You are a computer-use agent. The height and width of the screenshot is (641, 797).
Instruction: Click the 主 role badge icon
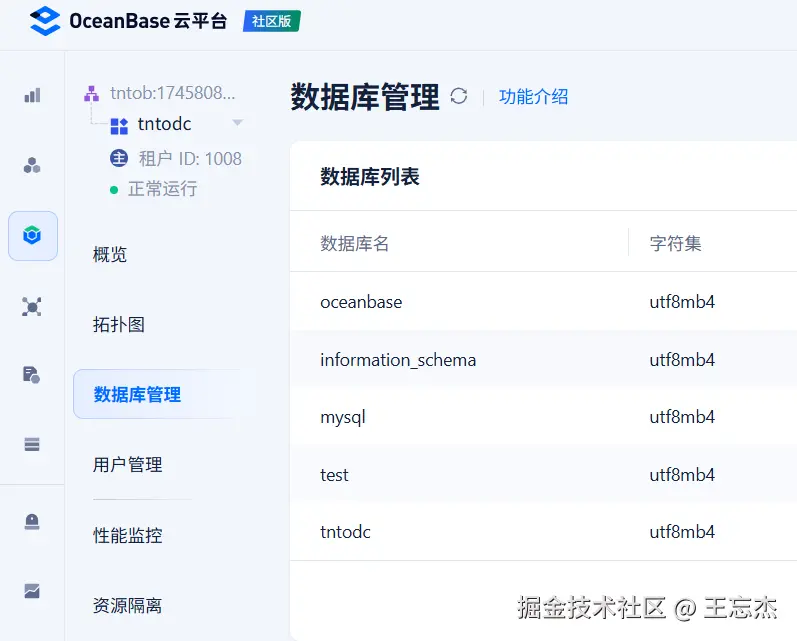coord(119,159)
